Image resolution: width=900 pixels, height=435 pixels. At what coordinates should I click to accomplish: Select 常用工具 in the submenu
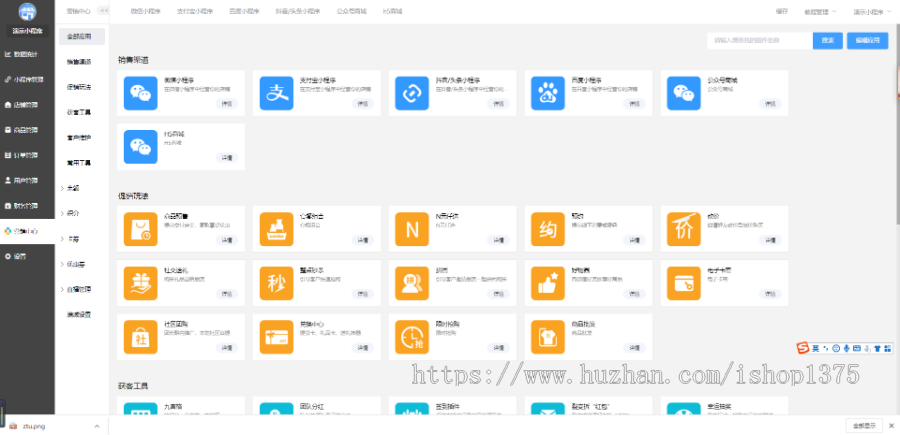(x=79, y=163)
